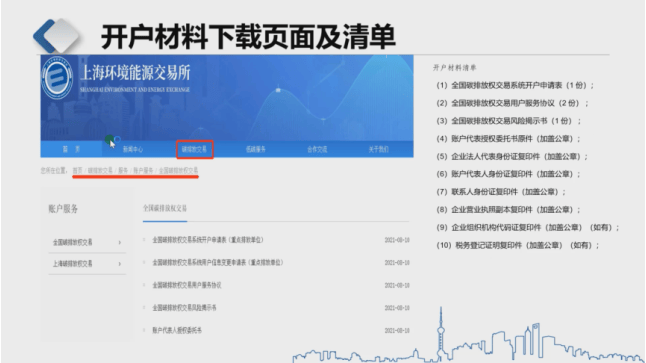The height and width of the screenshot is (363, 646).
Task: Expand the chevron beside sidebar 全国碳排放权交易
Action: pyautogui.click(x=119, y=242)
